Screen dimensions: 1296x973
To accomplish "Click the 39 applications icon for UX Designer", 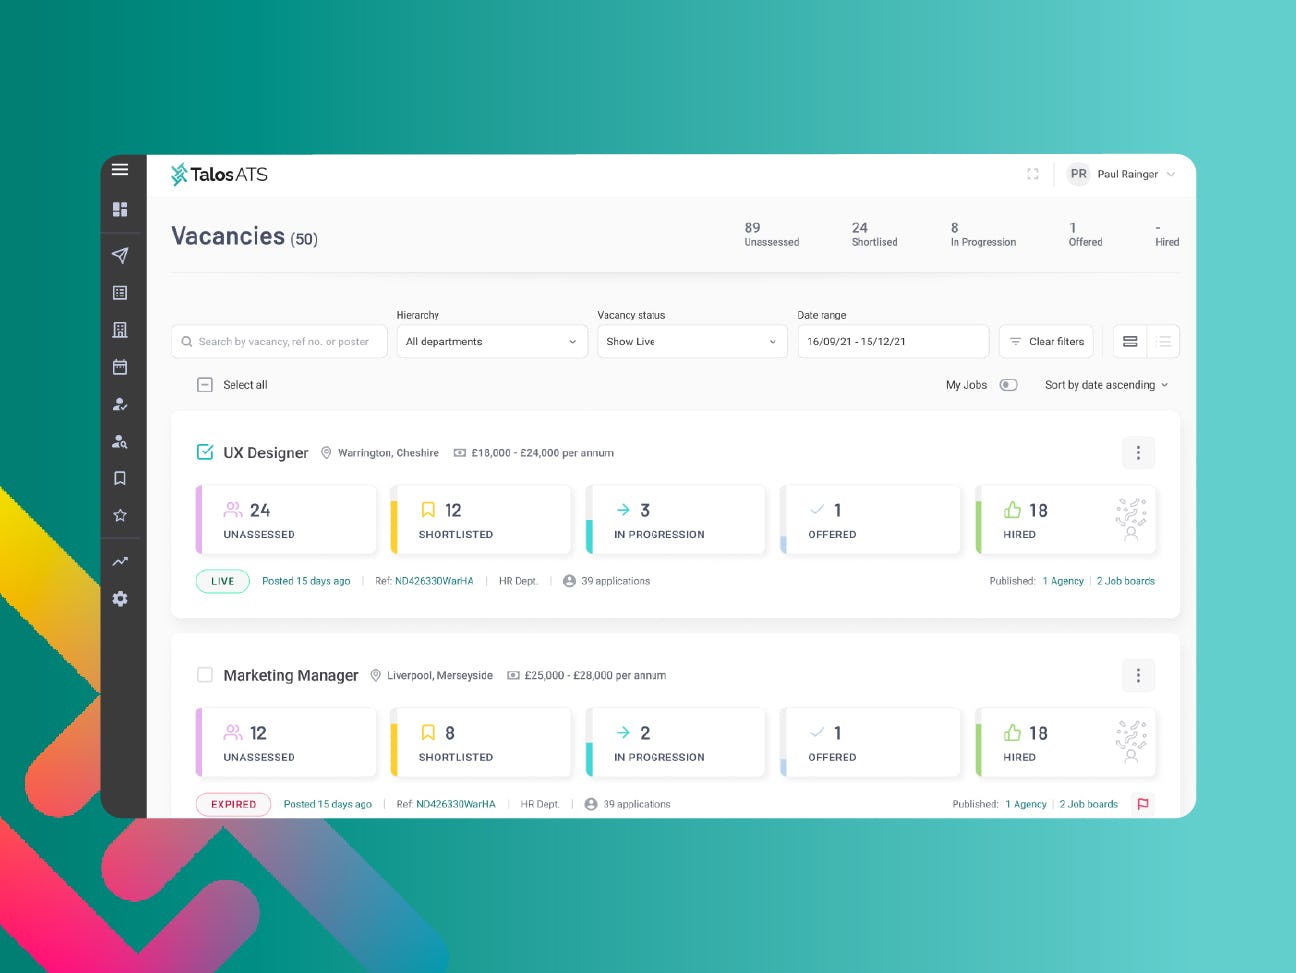I will (569, 581).
